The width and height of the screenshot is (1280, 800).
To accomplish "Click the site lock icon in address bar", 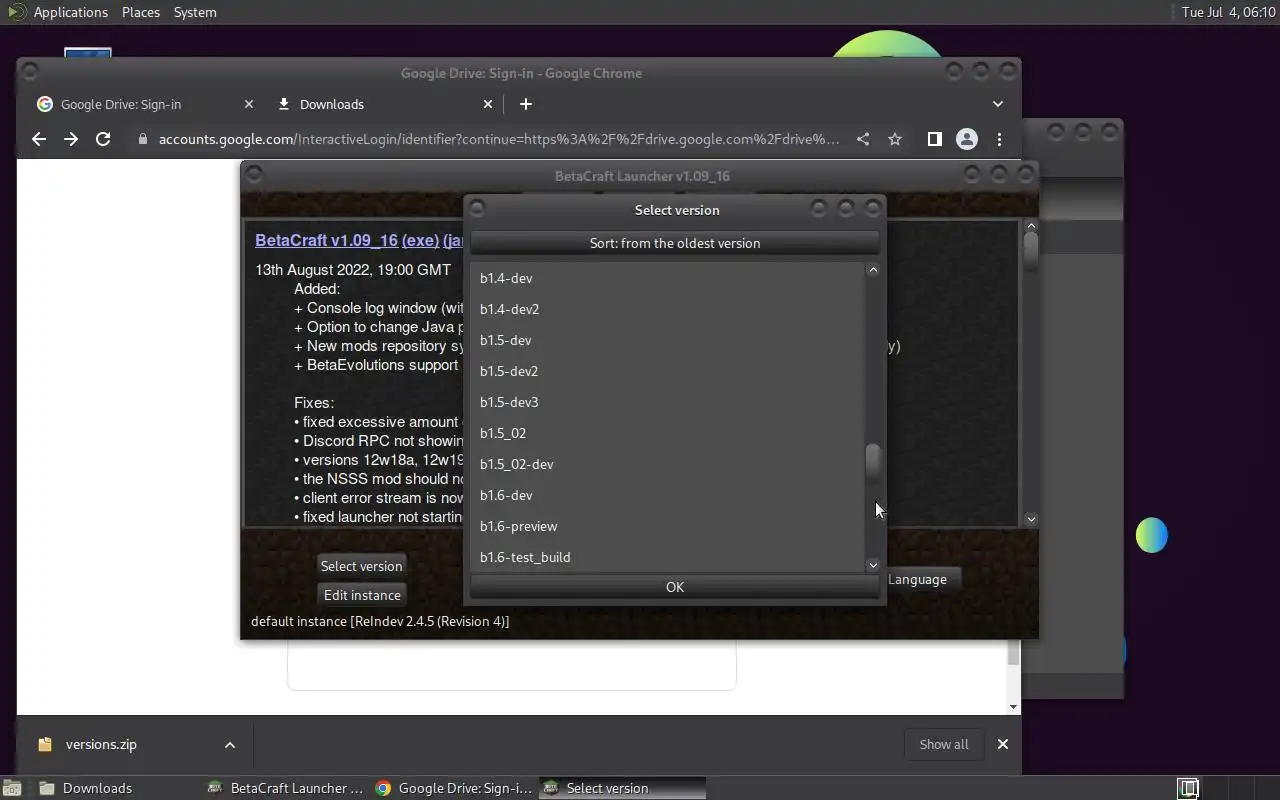I will click(142, 139).
